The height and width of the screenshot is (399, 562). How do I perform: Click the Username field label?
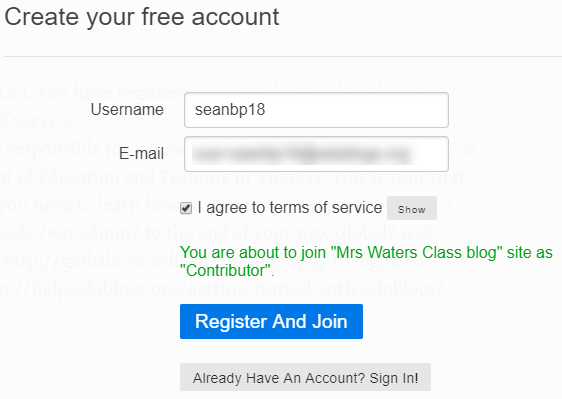(127, 109)
